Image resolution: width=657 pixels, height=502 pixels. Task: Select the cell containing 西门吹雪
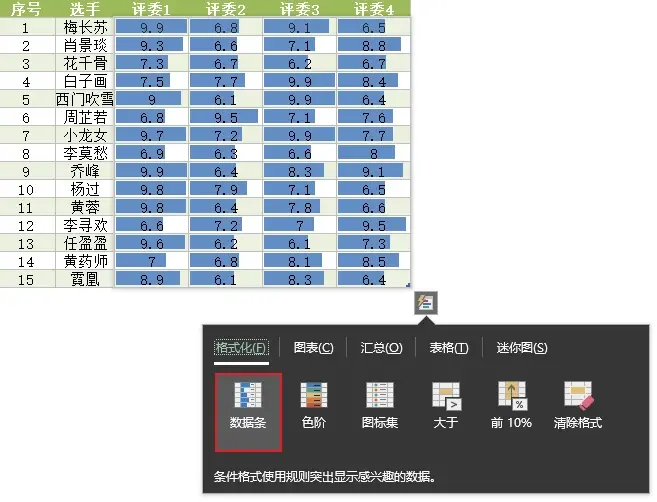[x=85, y=99]
